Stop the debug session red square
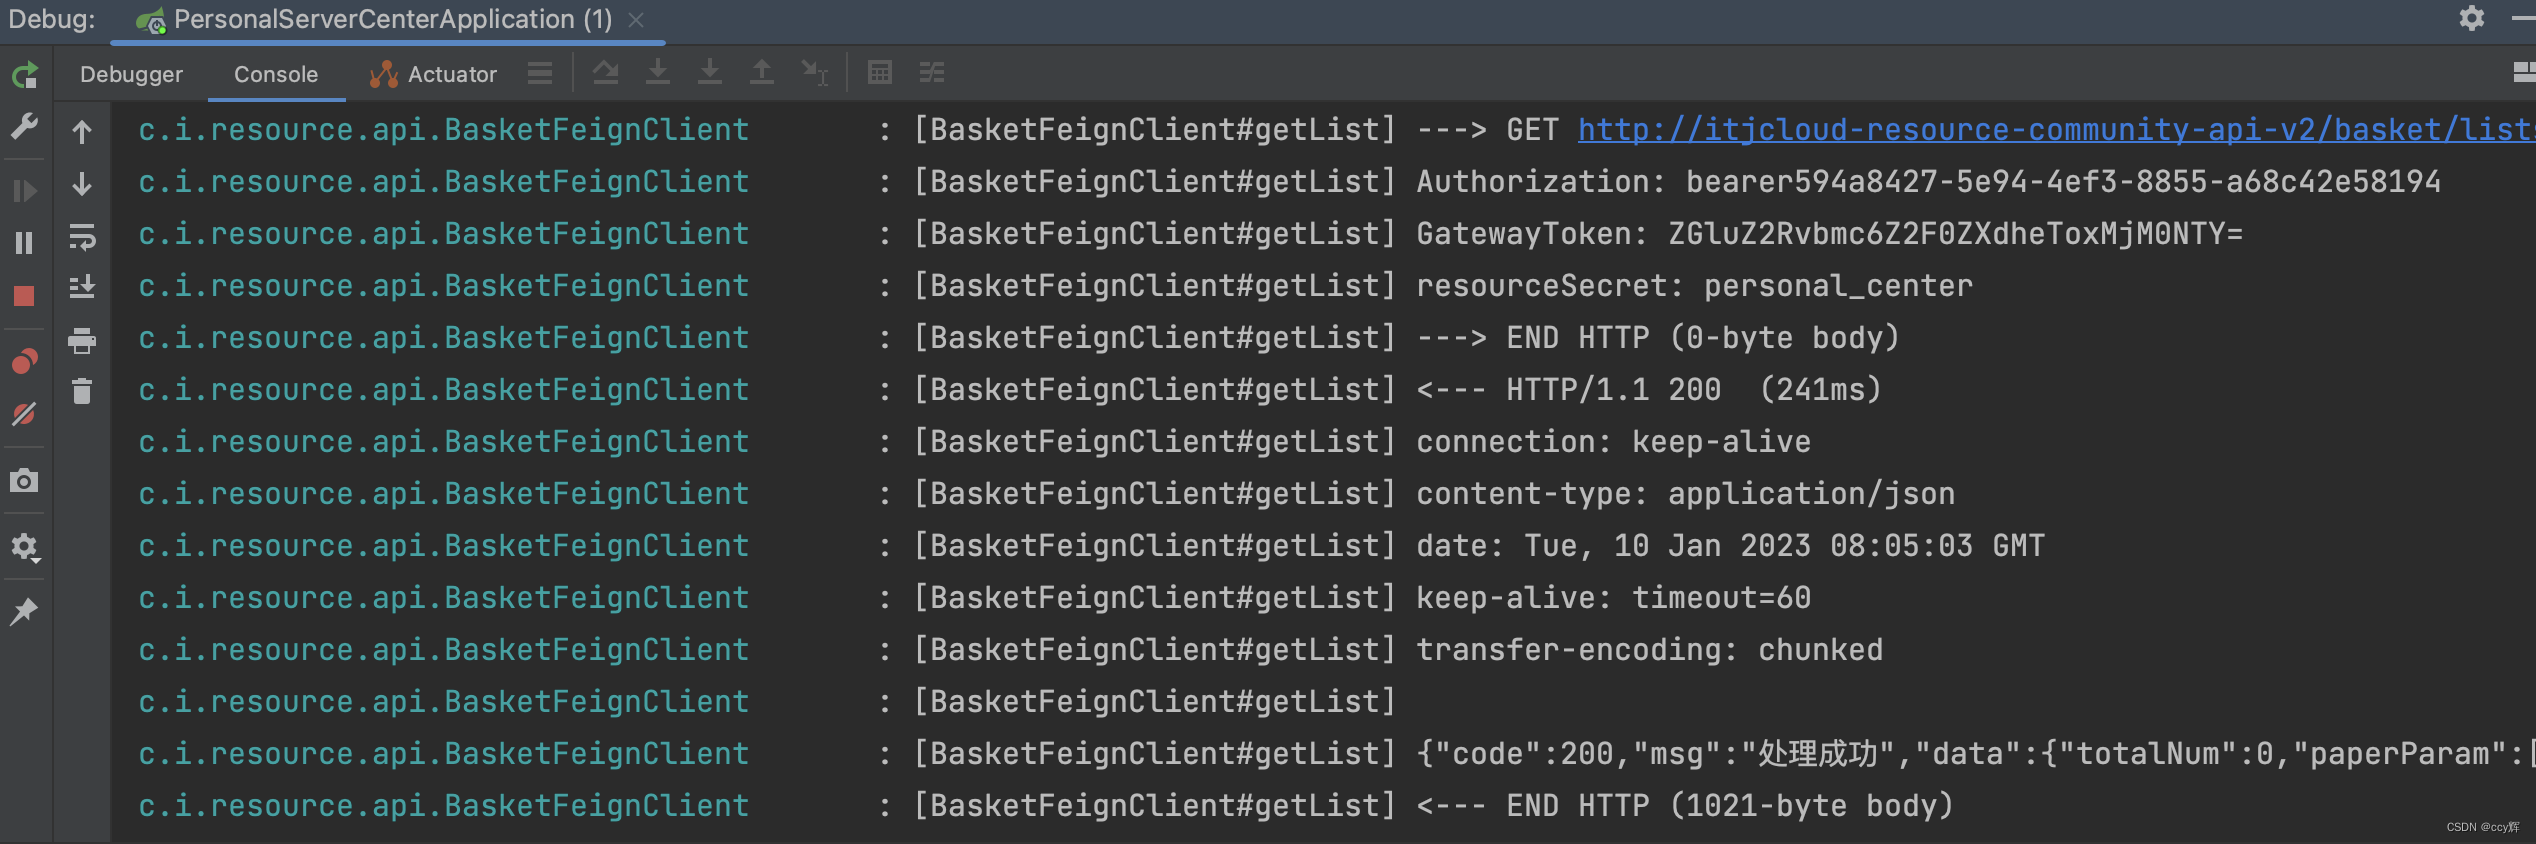 (24, 296)
